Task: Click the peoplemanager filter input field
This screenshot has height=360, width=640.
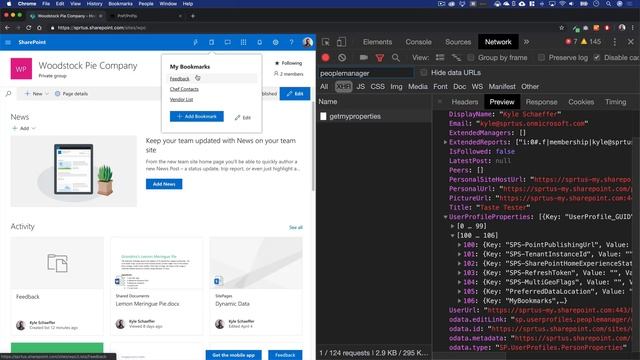Action: click(x=365, y=73)
